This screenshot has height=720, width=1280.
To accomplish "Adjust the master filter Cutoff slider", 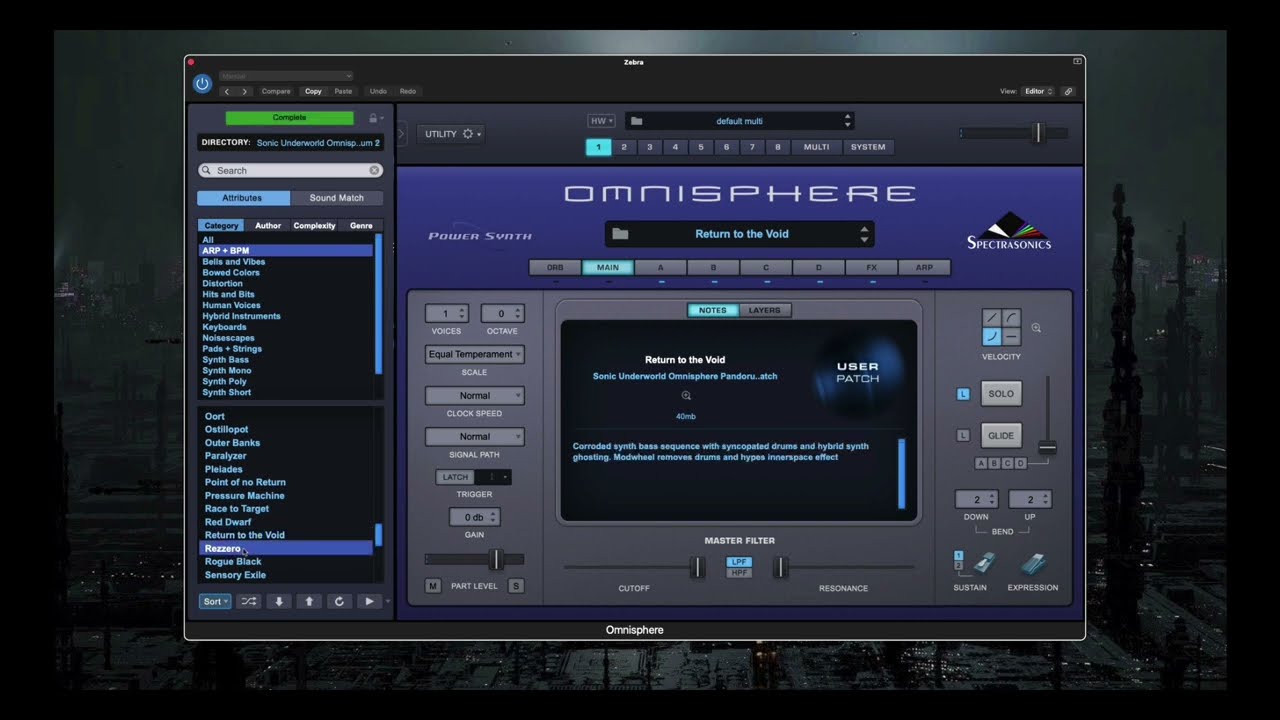I will point(698,567).
